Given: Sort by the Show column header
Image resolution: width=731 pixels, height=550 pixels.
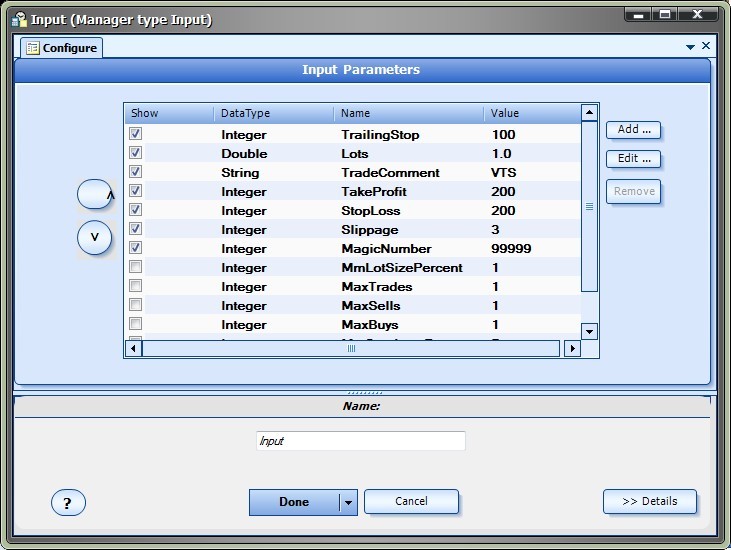Looking at the screenshot, I should click(x=169, y=113).
